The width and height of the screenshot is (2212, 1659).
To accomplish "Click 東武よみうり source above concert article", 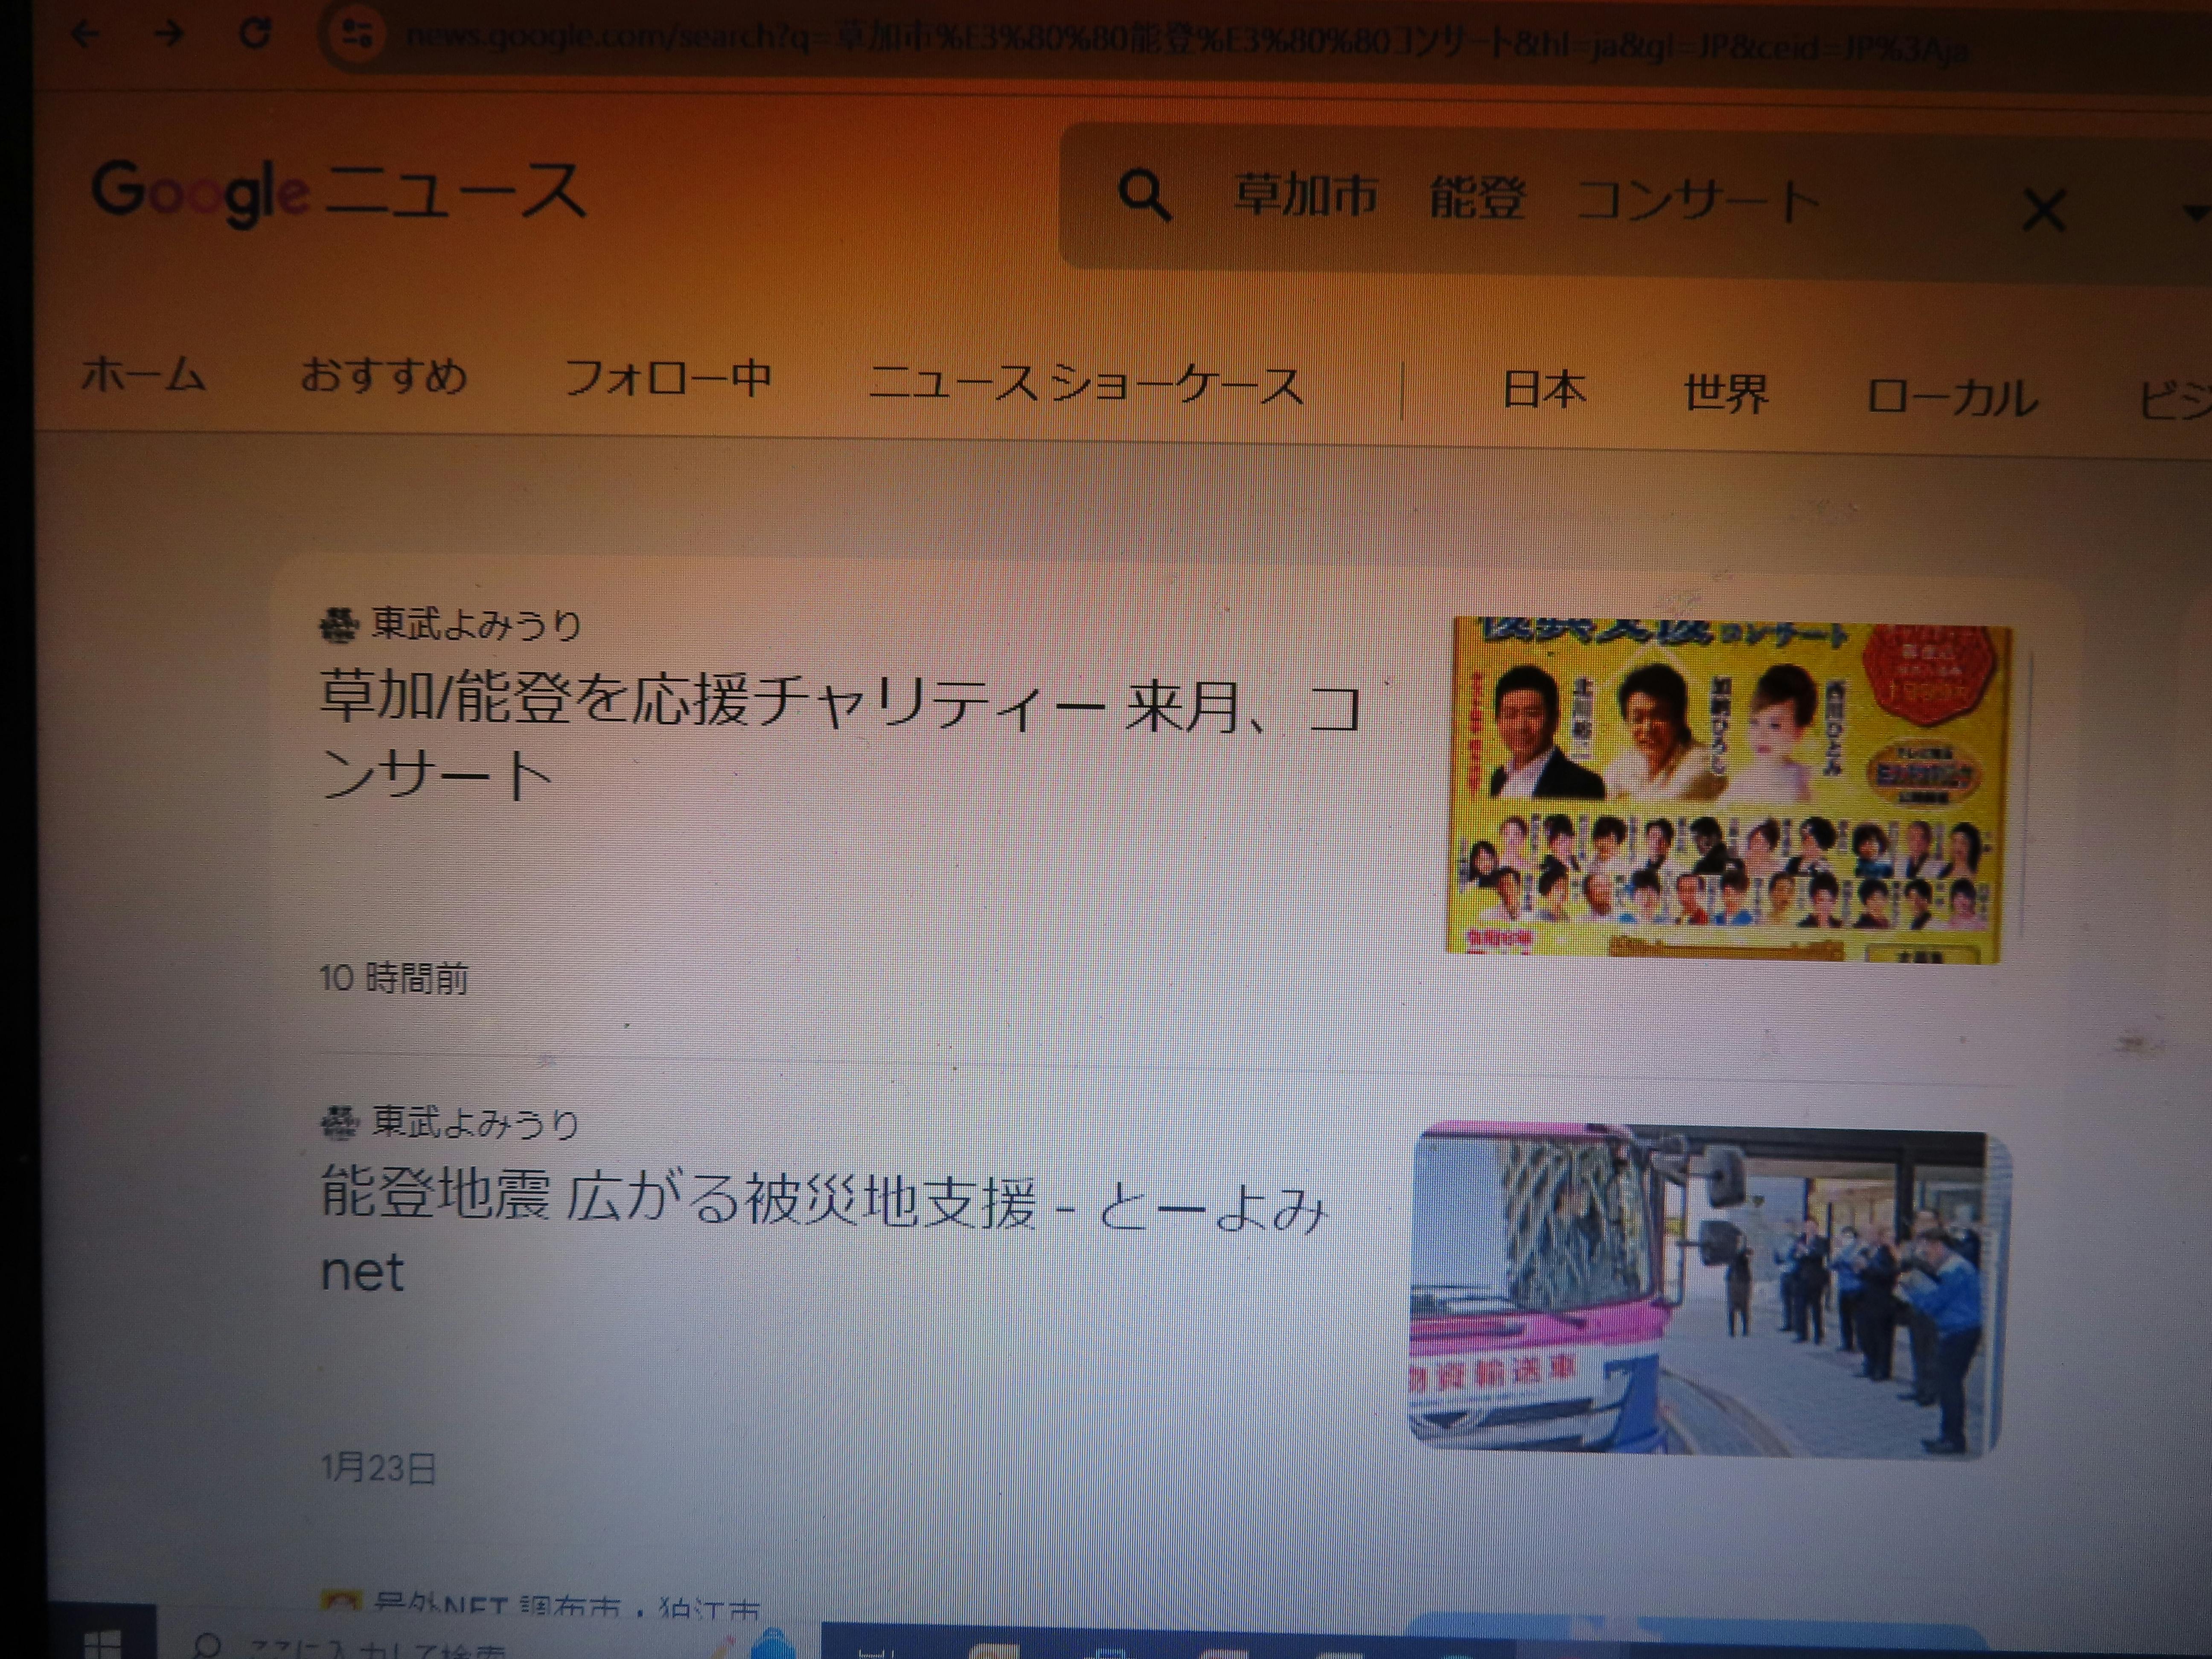I will [x=476, y=625].
